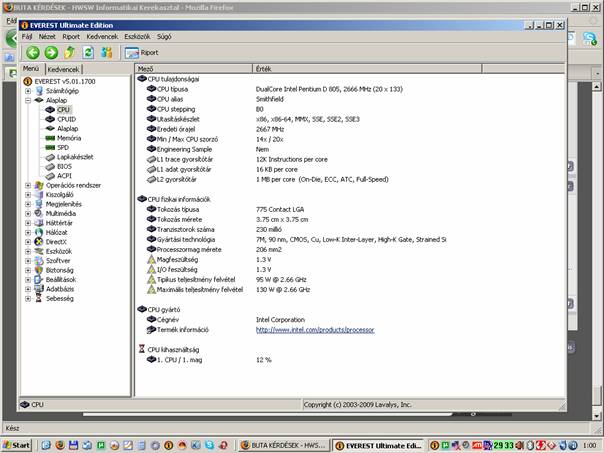The height and width of the screenshot is (453, 604).
Task: Expand the Operációs rendszer tree node
Action: (x=28, y=185)
